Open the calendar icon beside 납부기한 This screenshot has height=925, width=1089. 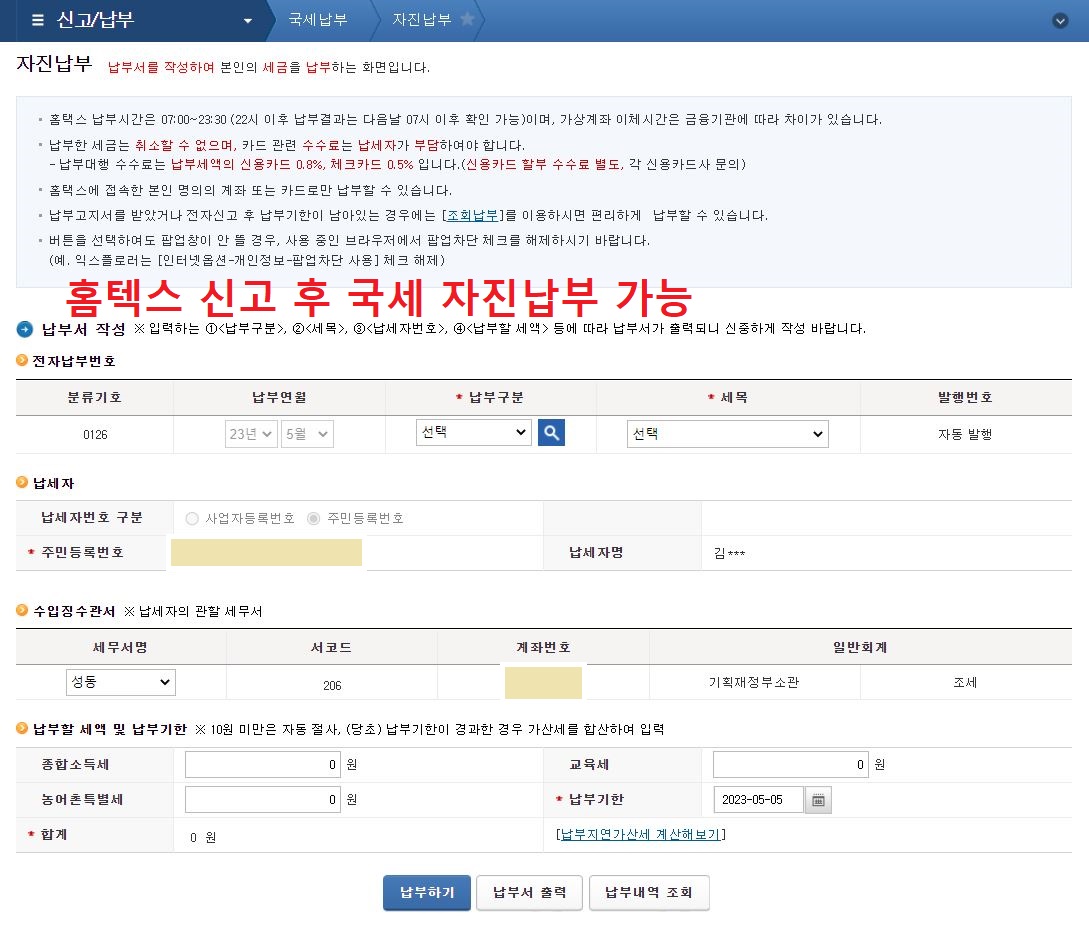pyautogui.click(x=818, y=800)
